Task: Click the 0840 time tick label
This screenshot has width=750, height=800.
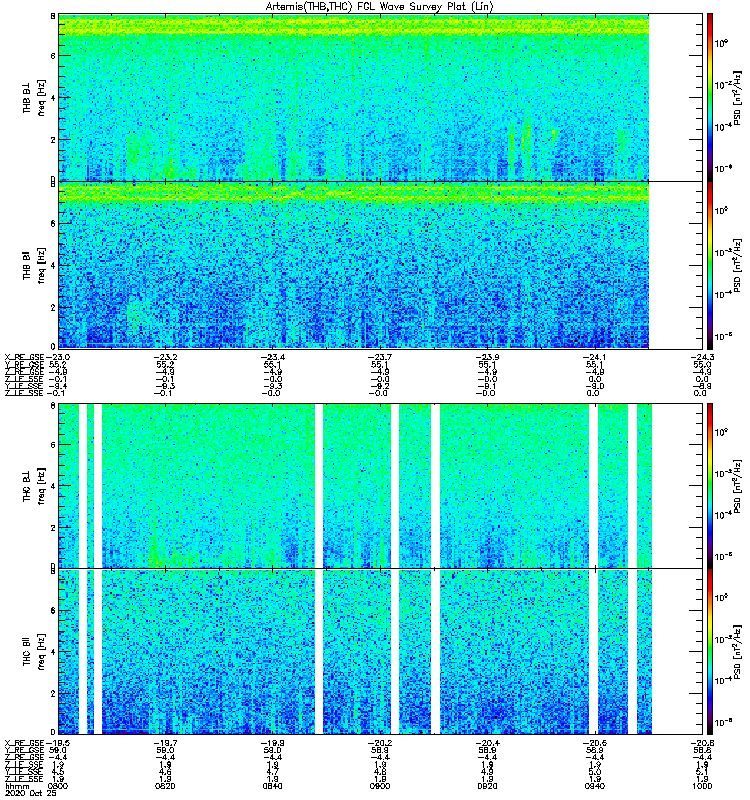Action: 272,786
